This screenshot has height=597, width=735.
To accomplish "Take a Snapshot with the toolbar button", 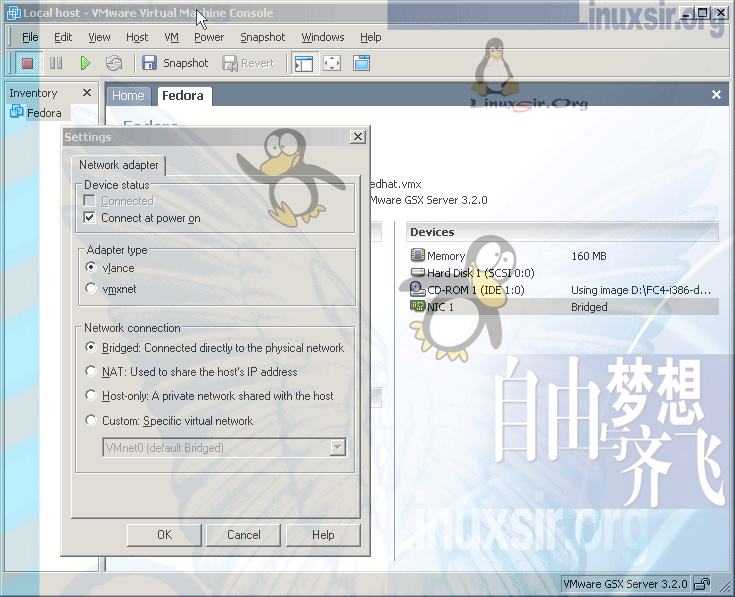I will 175,63.
